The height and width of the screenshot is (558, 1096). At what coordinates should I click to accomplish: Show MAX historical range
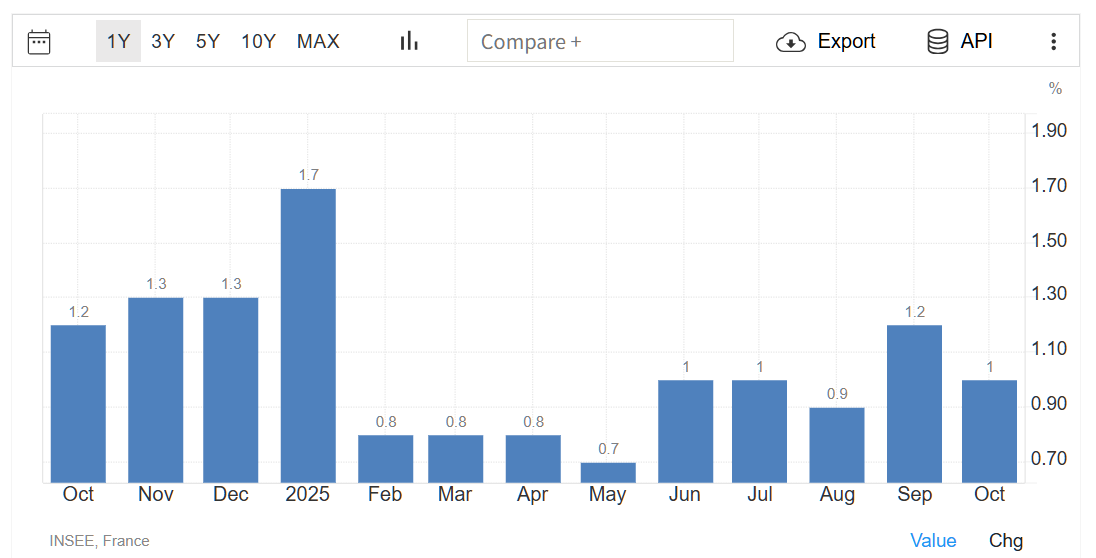coord(318,41)
